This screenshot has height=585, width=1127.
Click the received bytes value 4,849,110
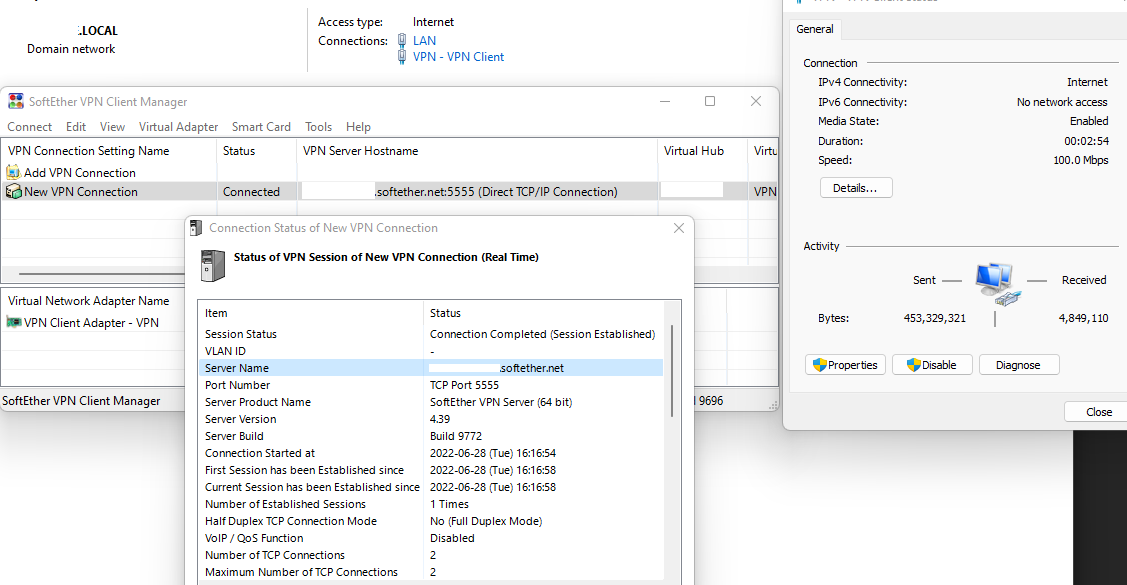1083,318
